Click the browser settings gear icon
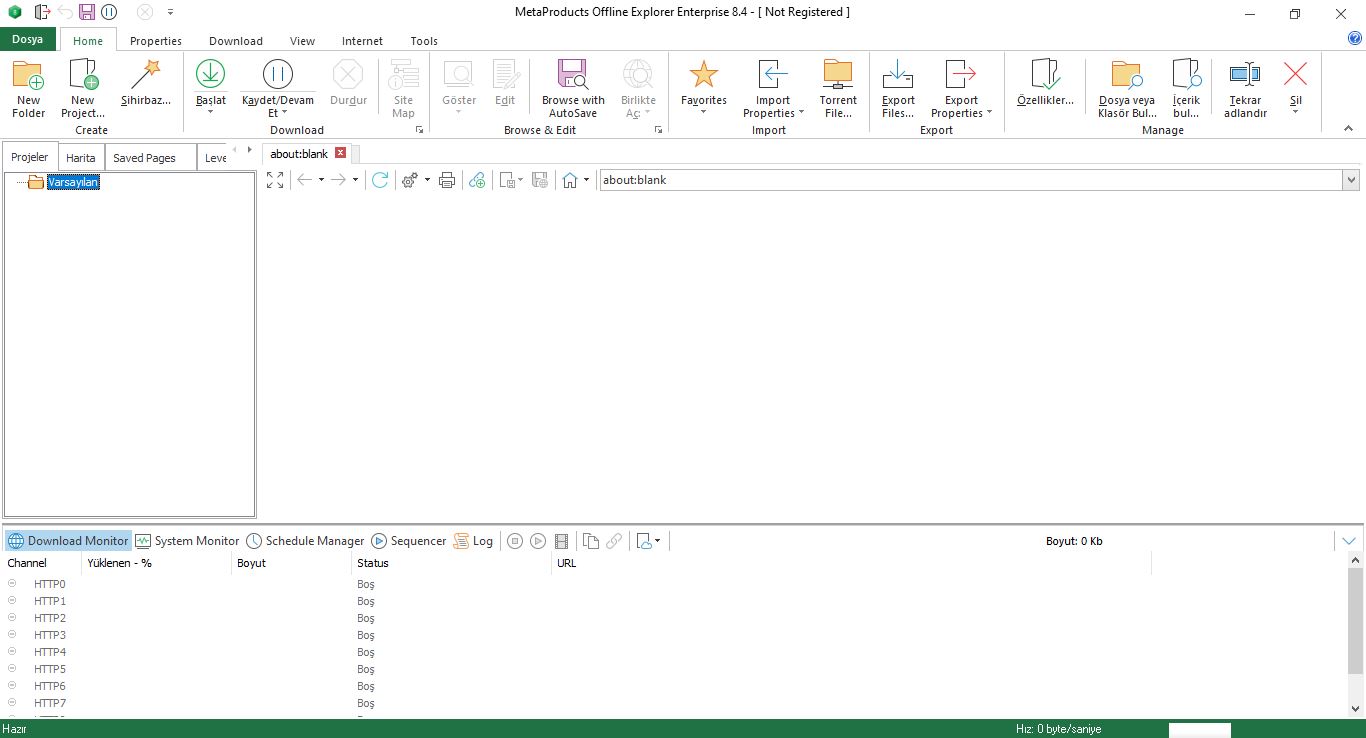Viewport: 1366px width, 738px height. [x=409, y=180]
